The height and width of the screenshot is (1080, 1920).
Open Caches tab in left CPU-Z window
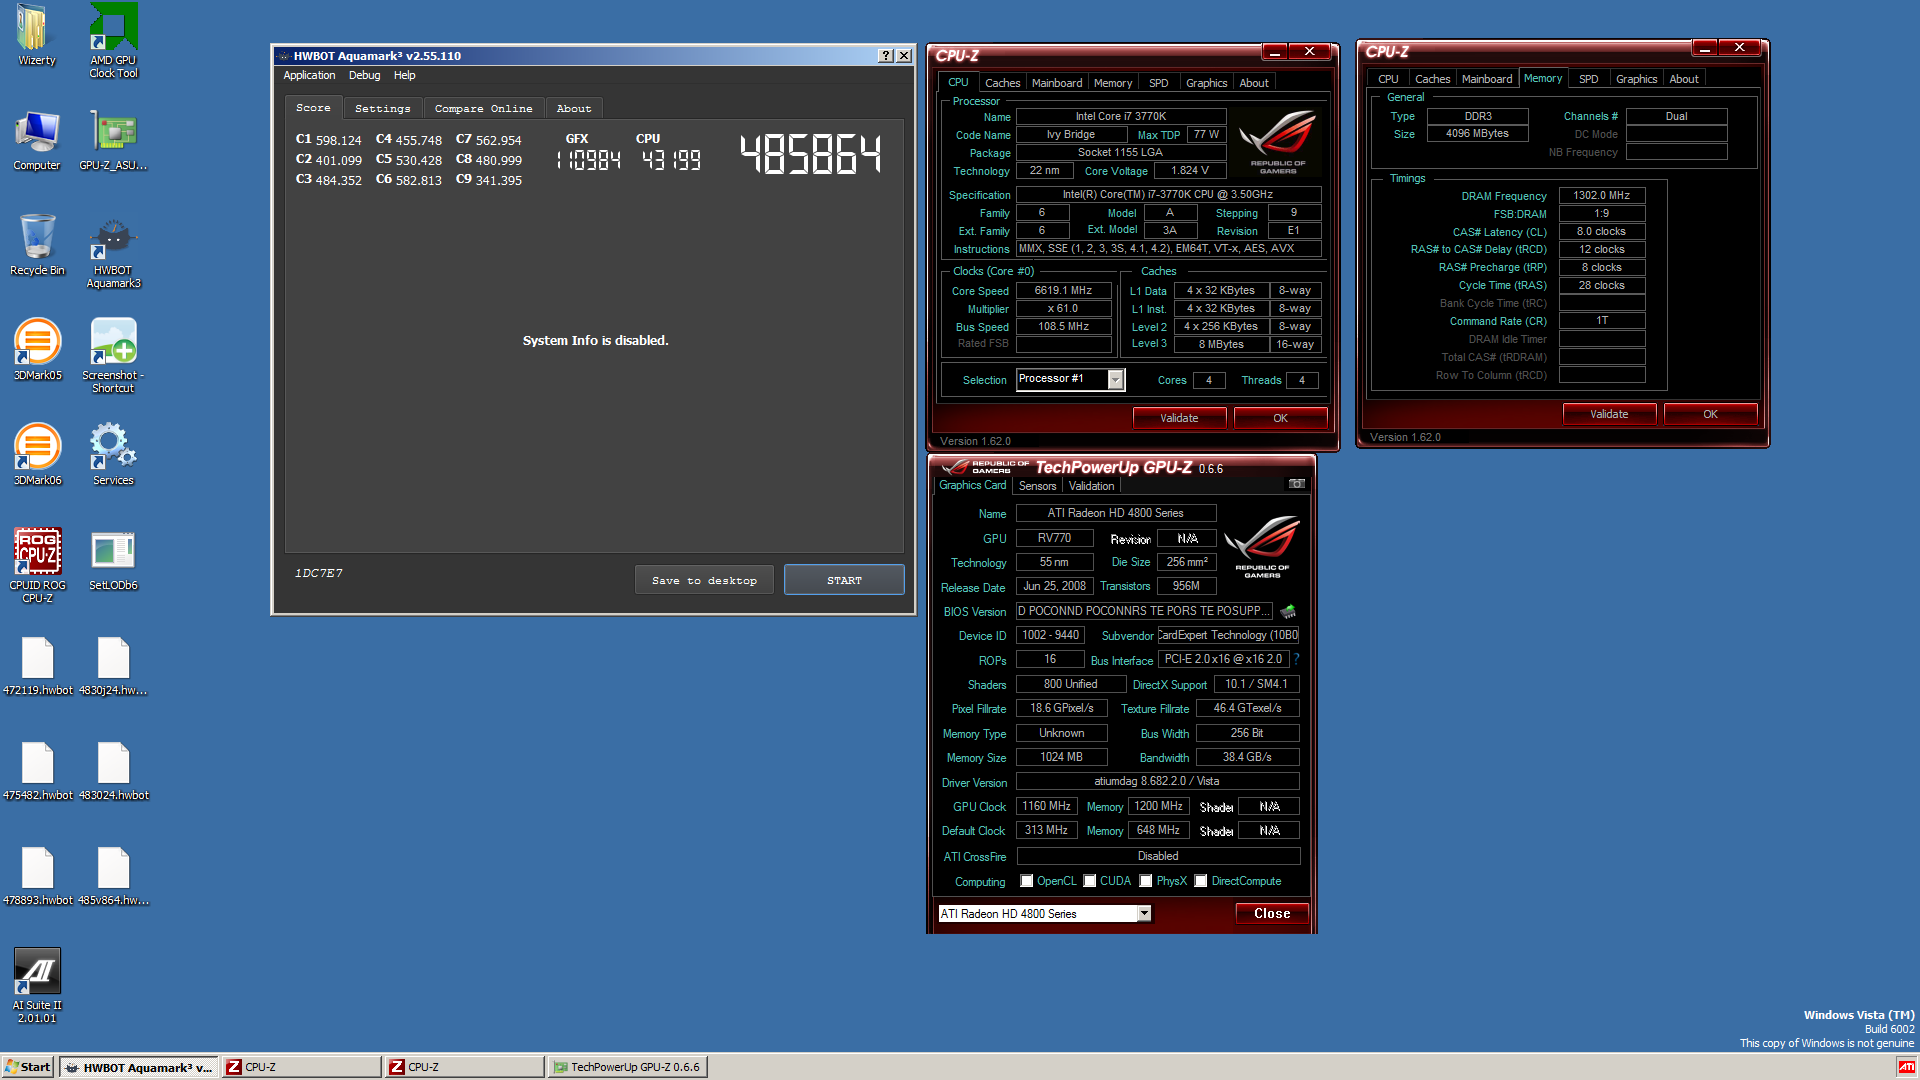point(1002,83)
